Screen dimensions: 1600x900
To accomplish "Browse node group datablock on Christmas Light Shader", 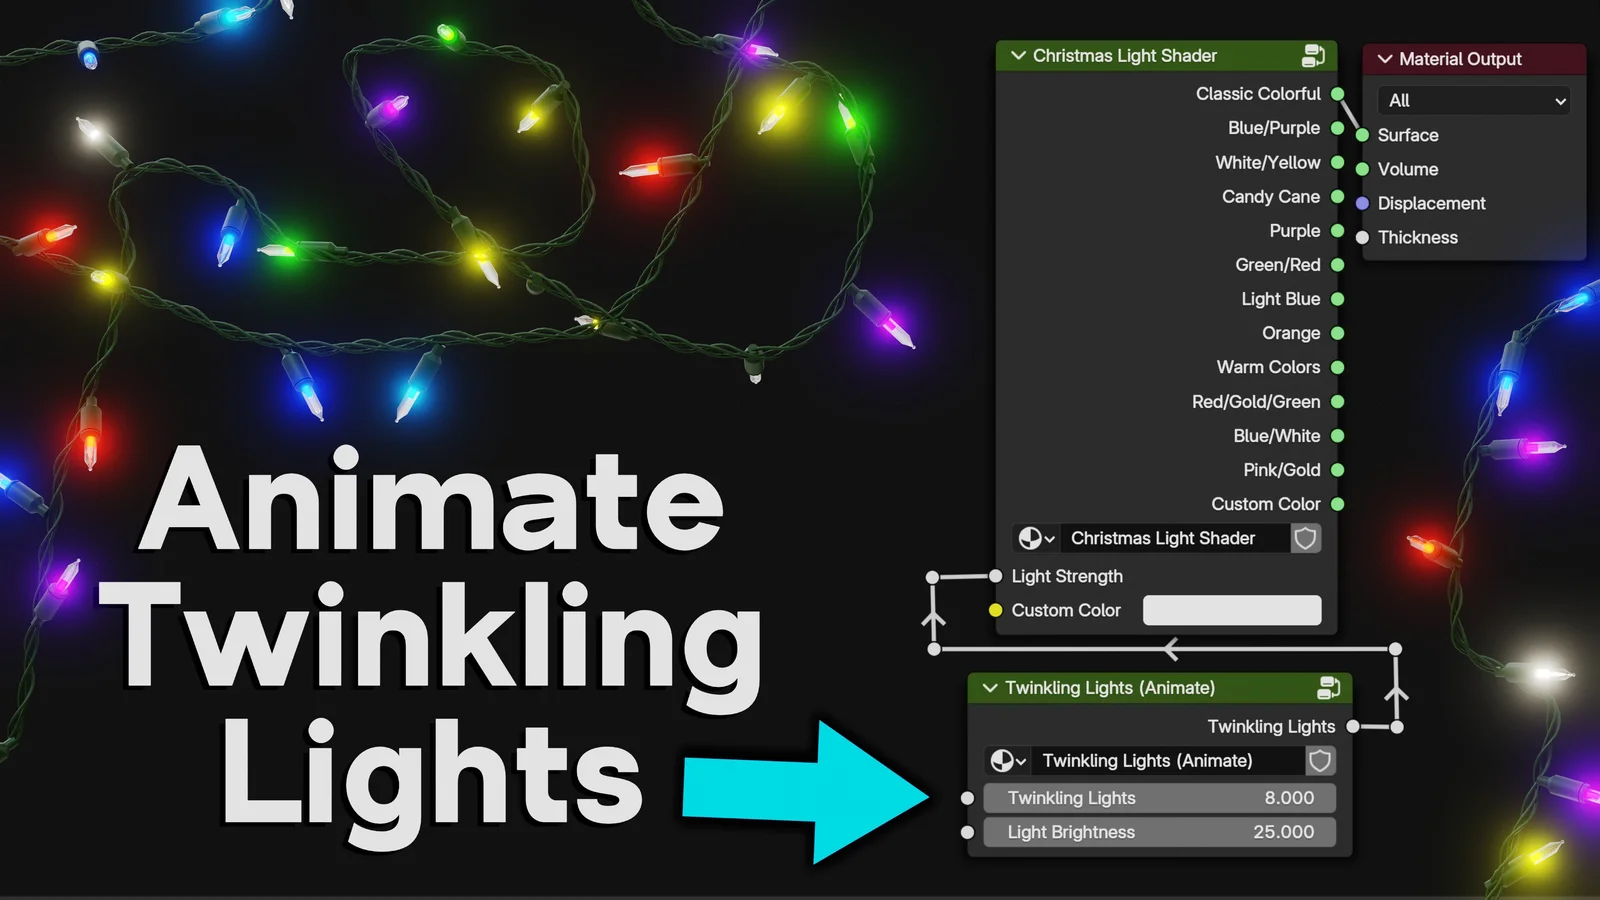I will (1035, 538).
